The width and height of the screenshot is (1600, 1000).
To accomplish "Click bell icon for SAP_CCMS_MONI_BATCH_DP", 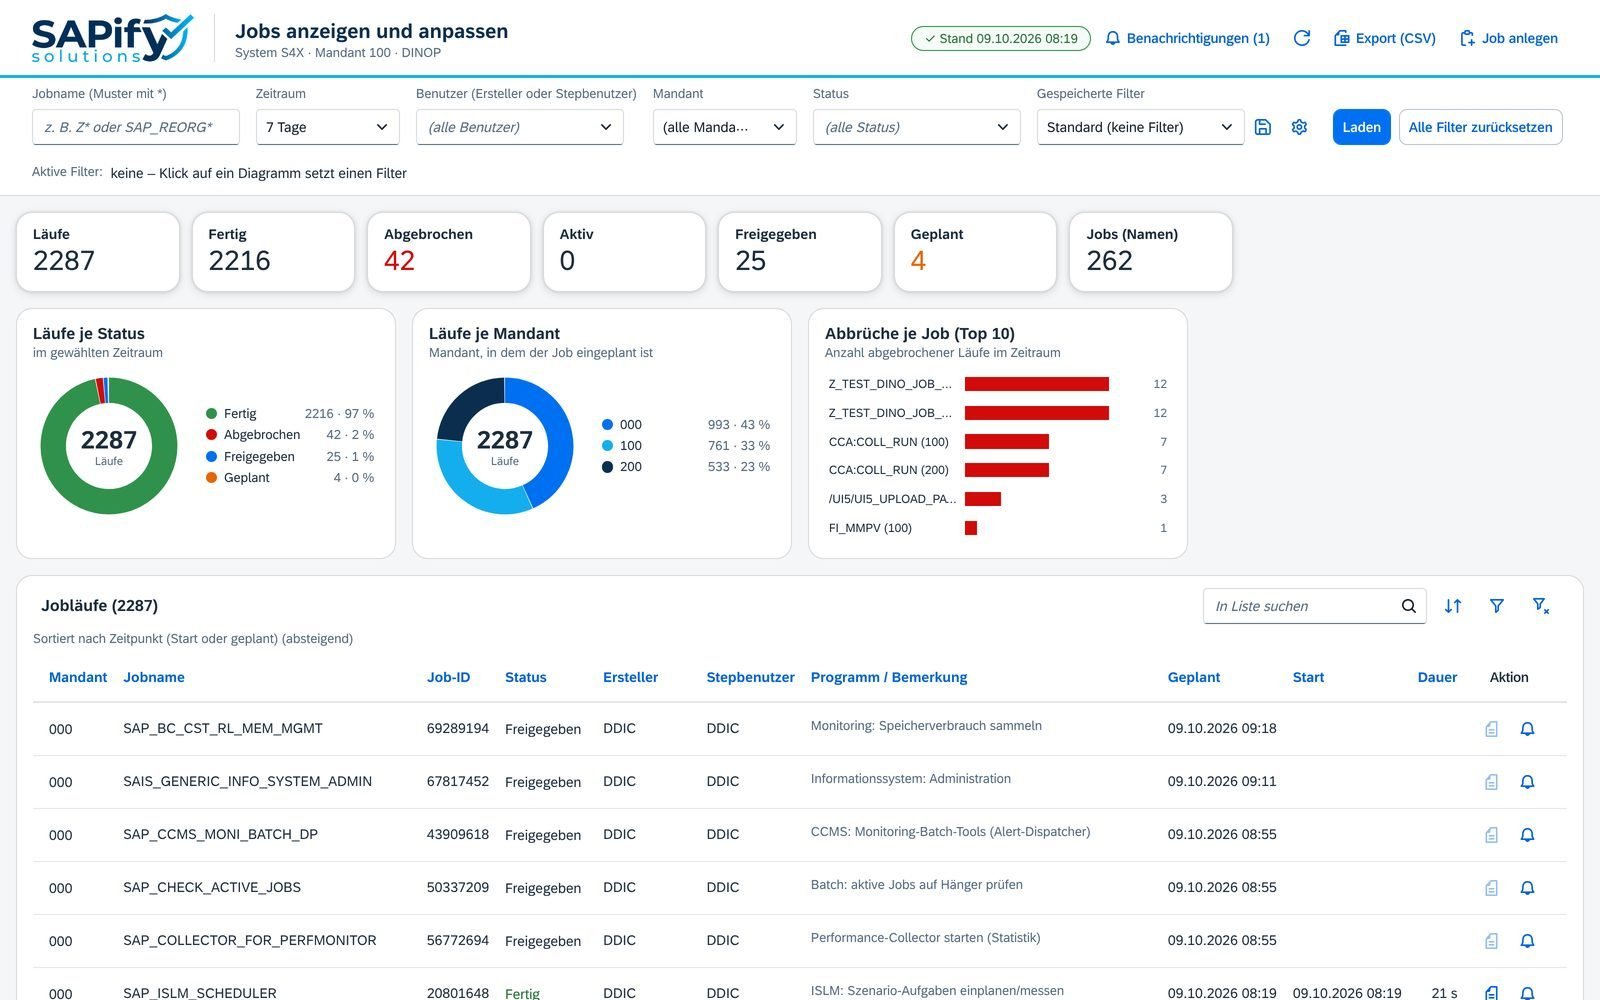I will (x=1527, y=835).
